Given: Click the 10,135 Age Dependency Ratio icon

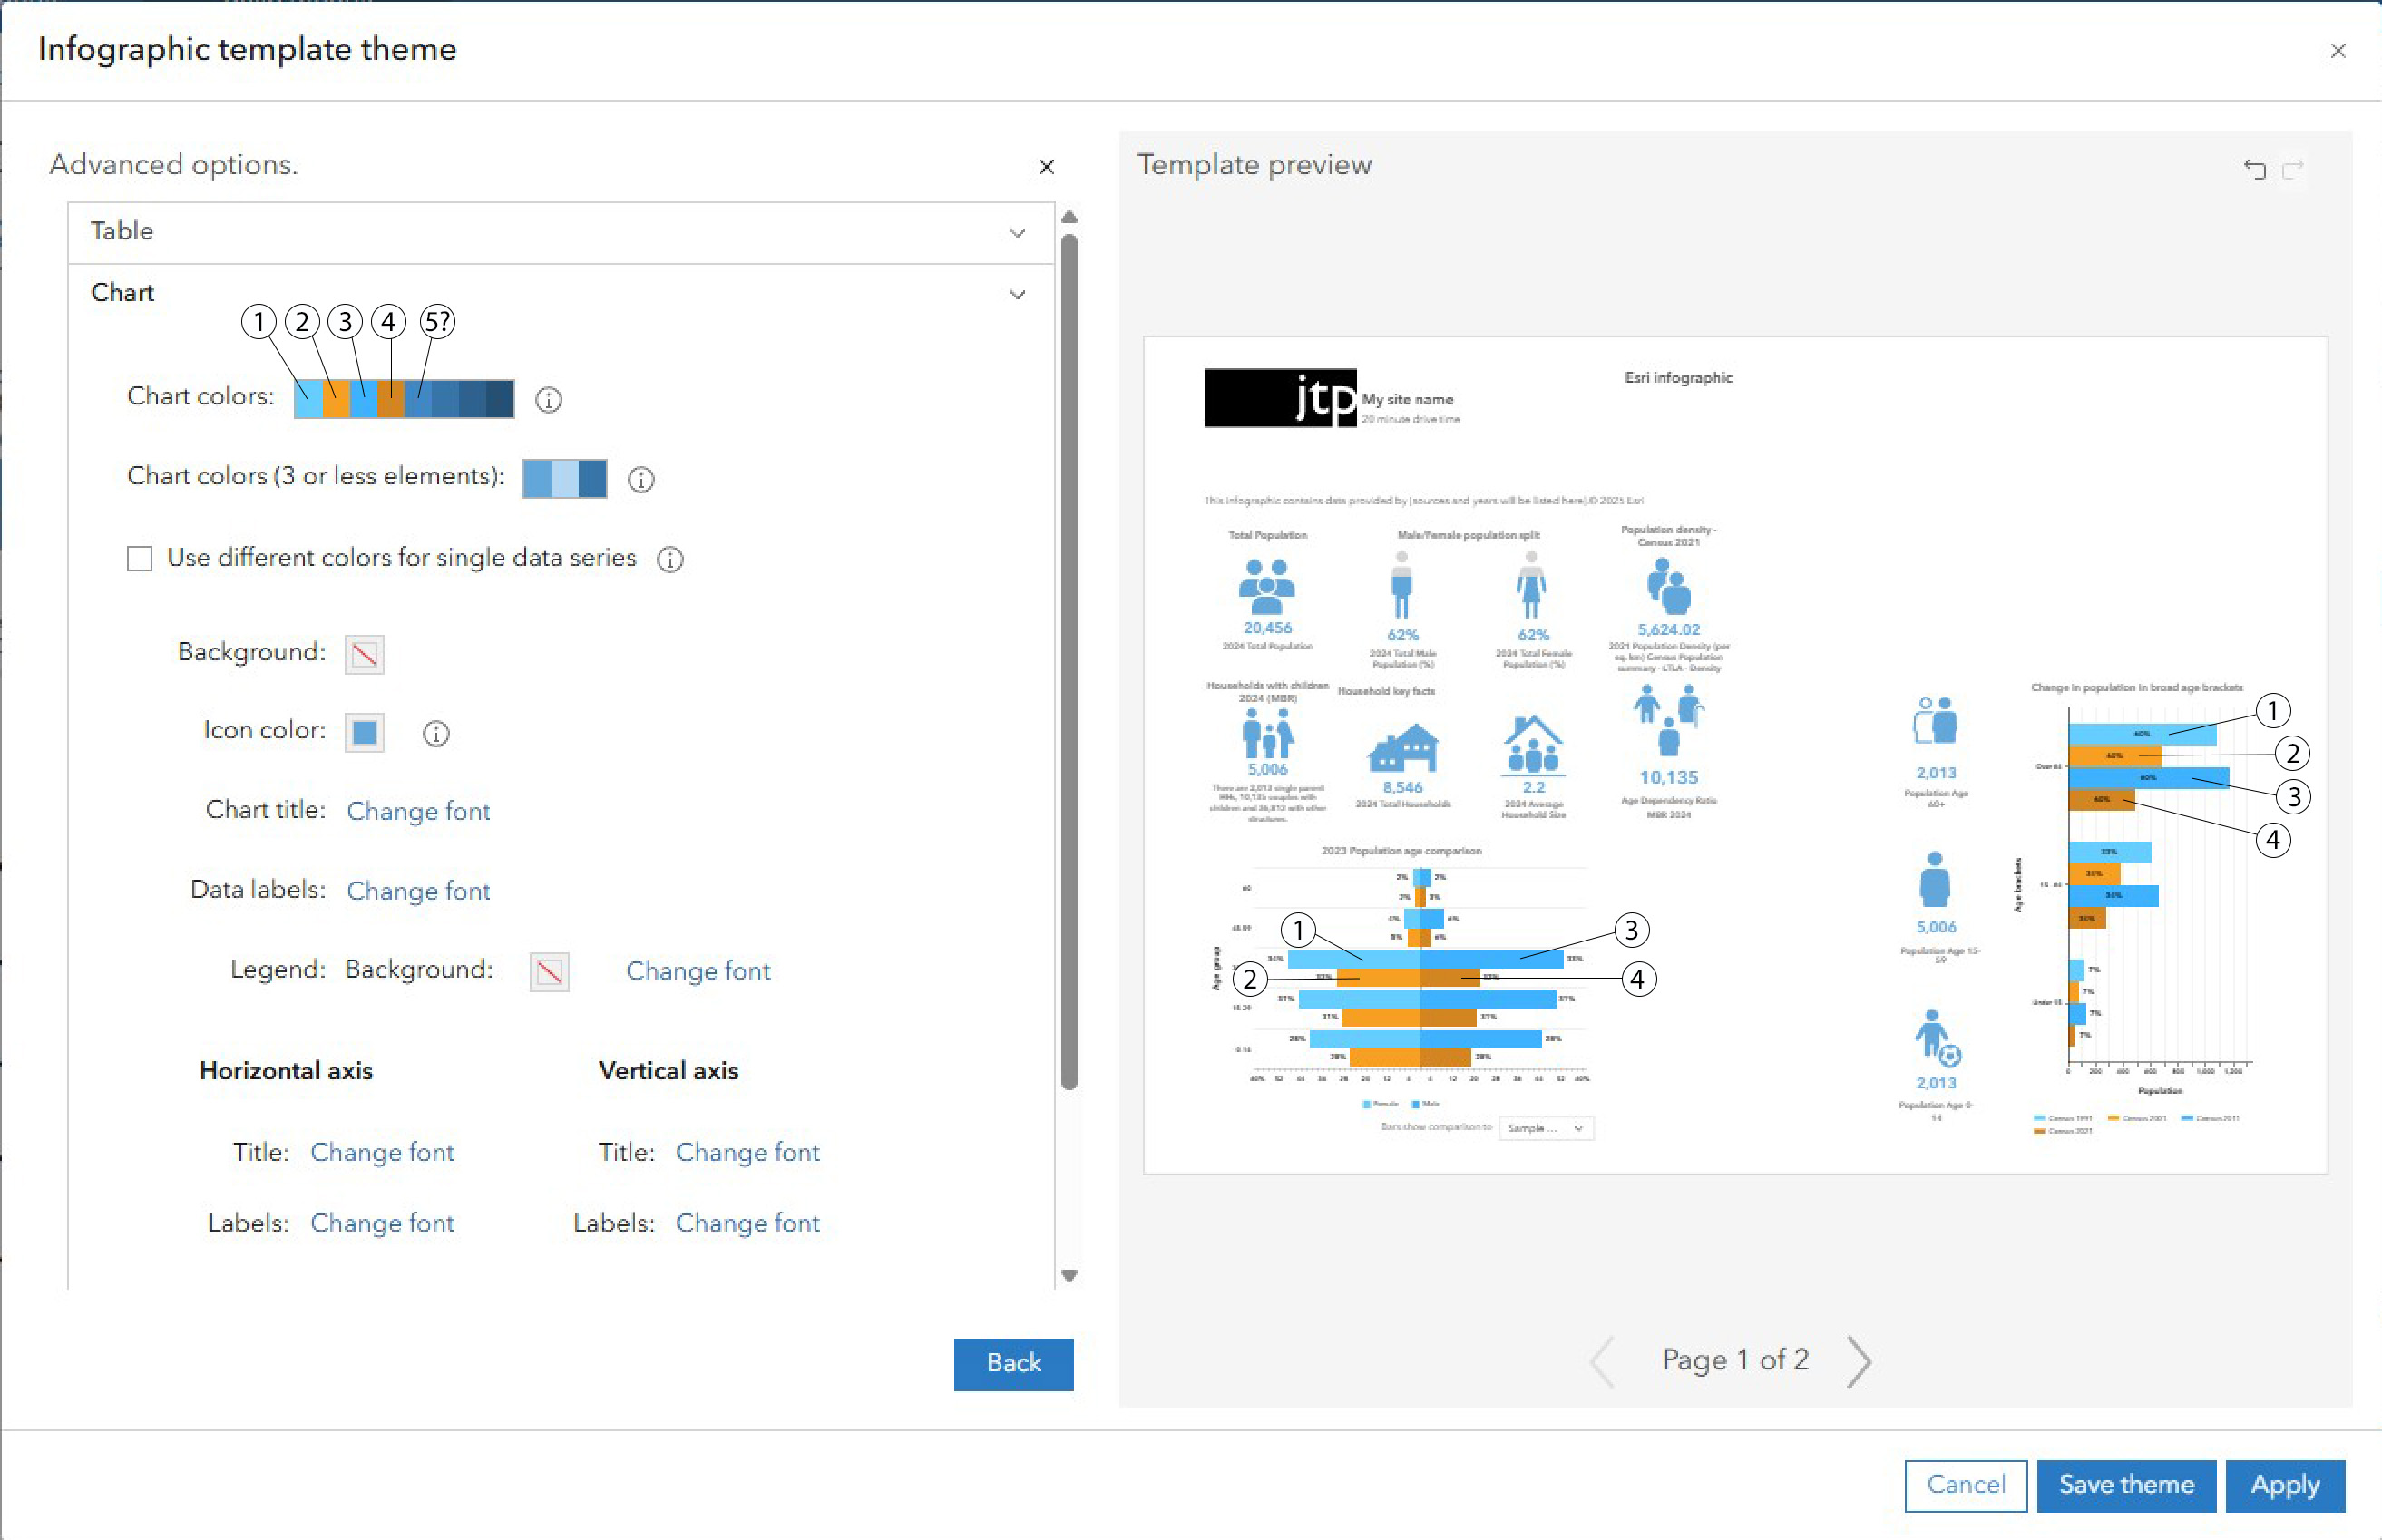Looking at the screenshot, I should 1668,720.
